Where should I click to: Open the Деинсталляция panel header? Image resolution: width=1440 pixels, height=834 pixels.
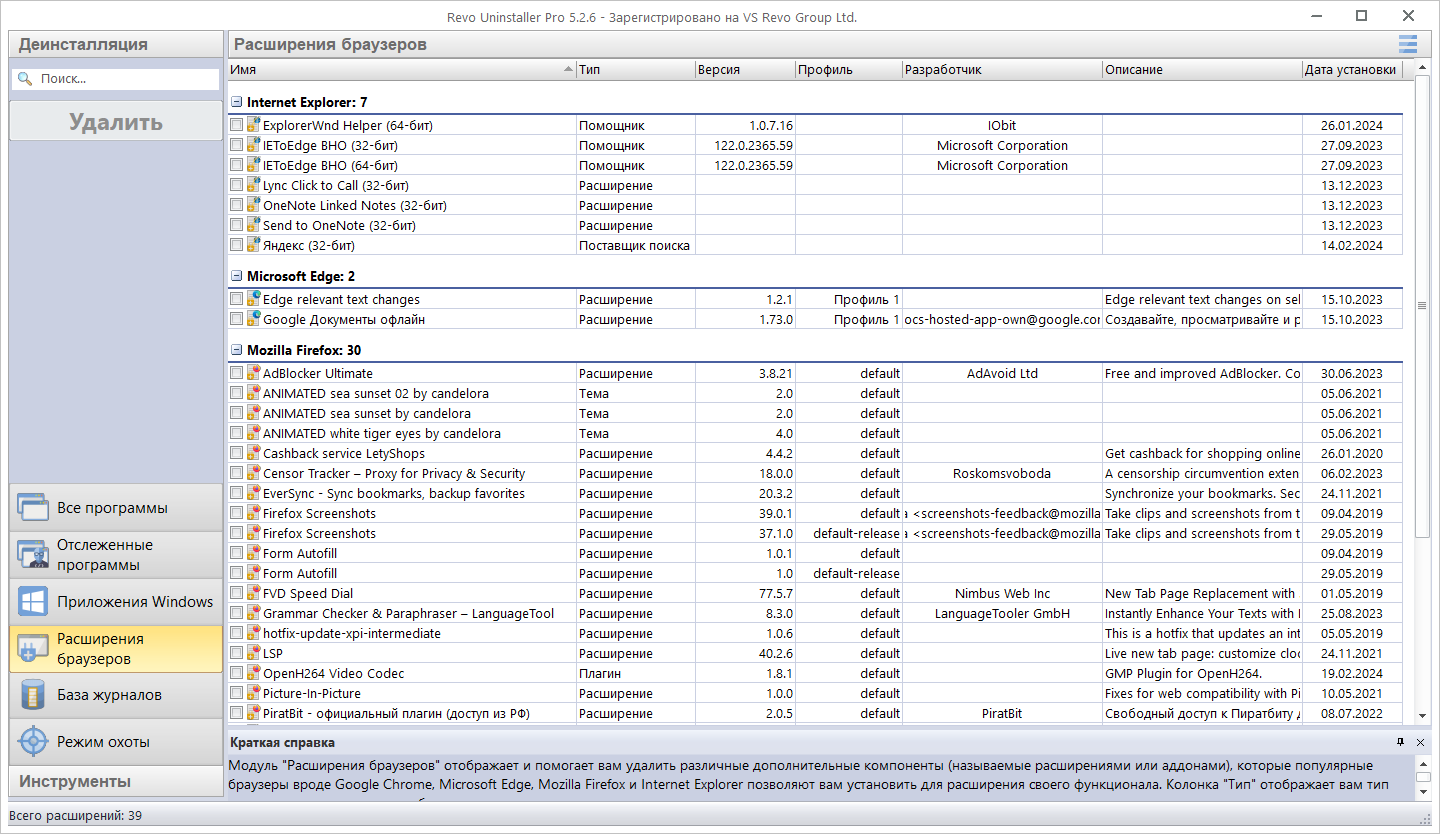tap(116, 44)
